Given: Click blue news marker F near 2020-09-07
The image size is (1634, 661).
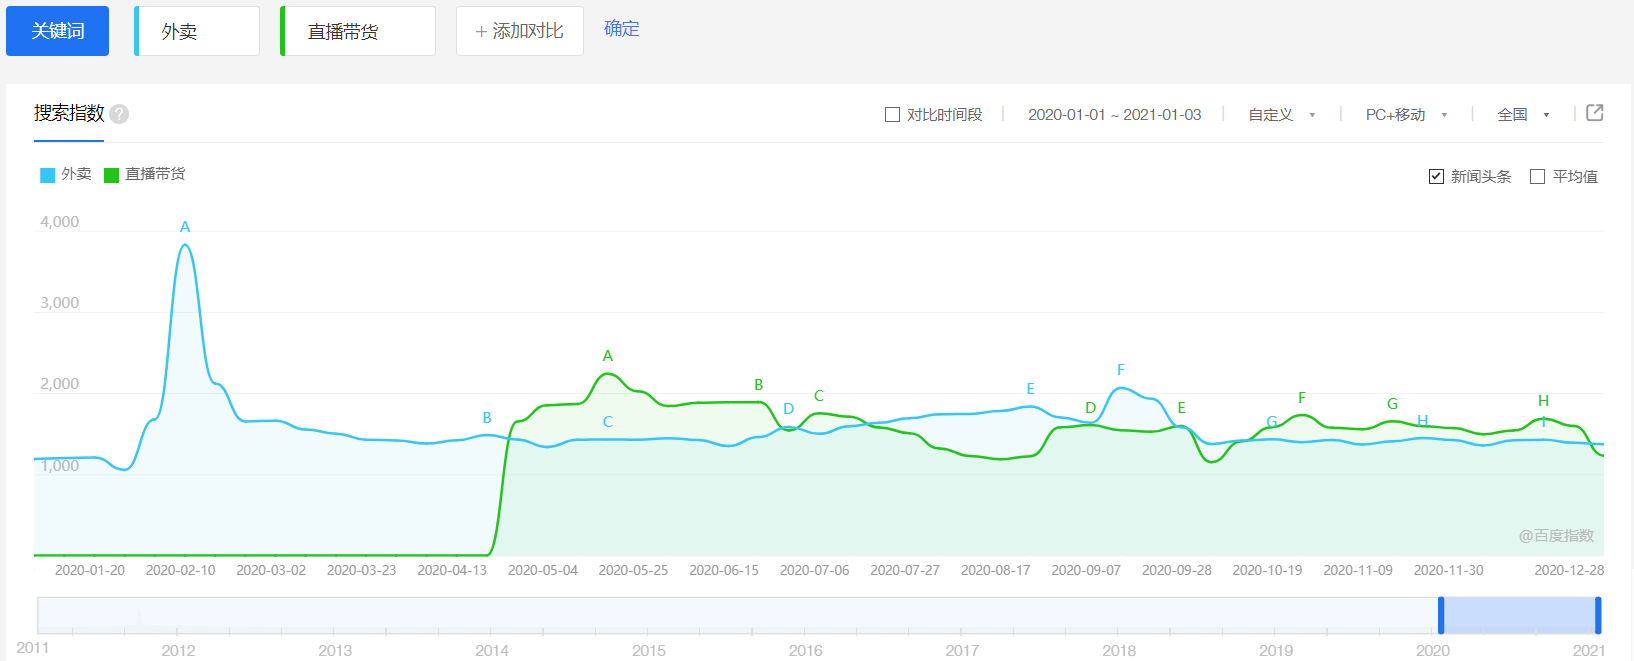Looking at the screenshot, I should click(x=1120, y=370).
